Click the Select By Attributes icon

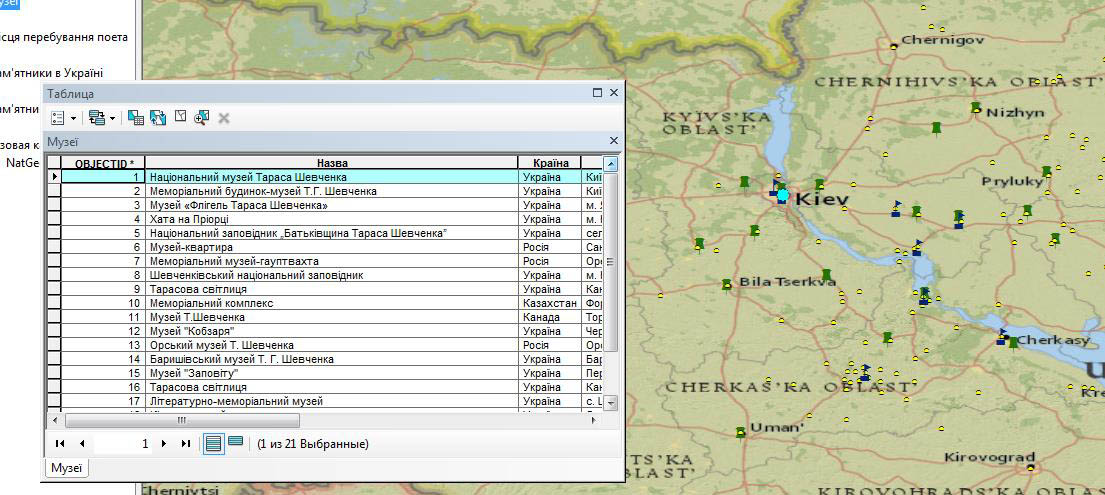[136, 118]
